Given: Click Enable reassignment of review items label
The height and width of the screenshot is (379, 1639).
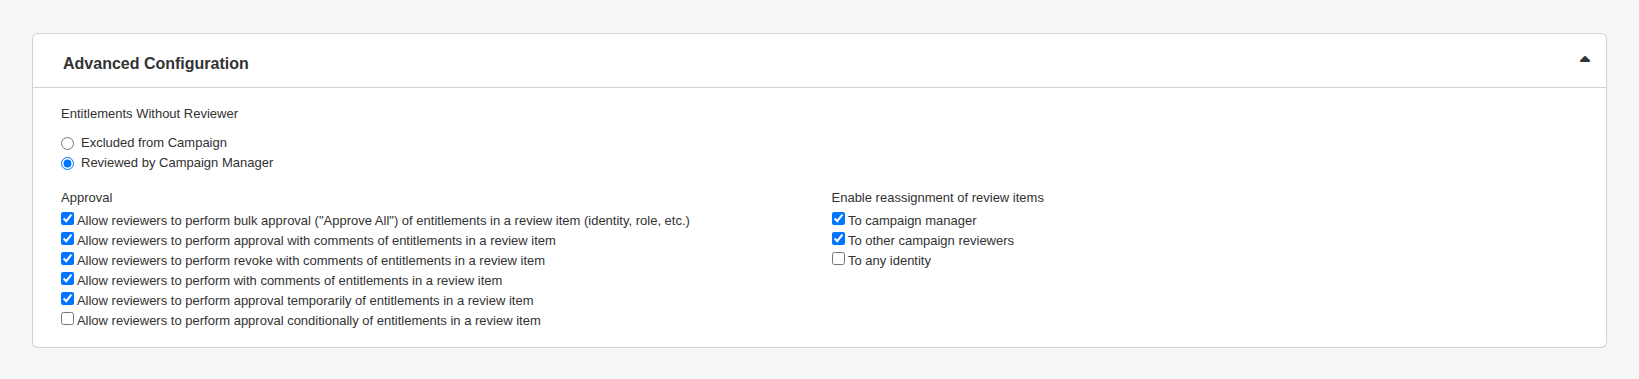Looking at the screenshot, I should (937, 198).
